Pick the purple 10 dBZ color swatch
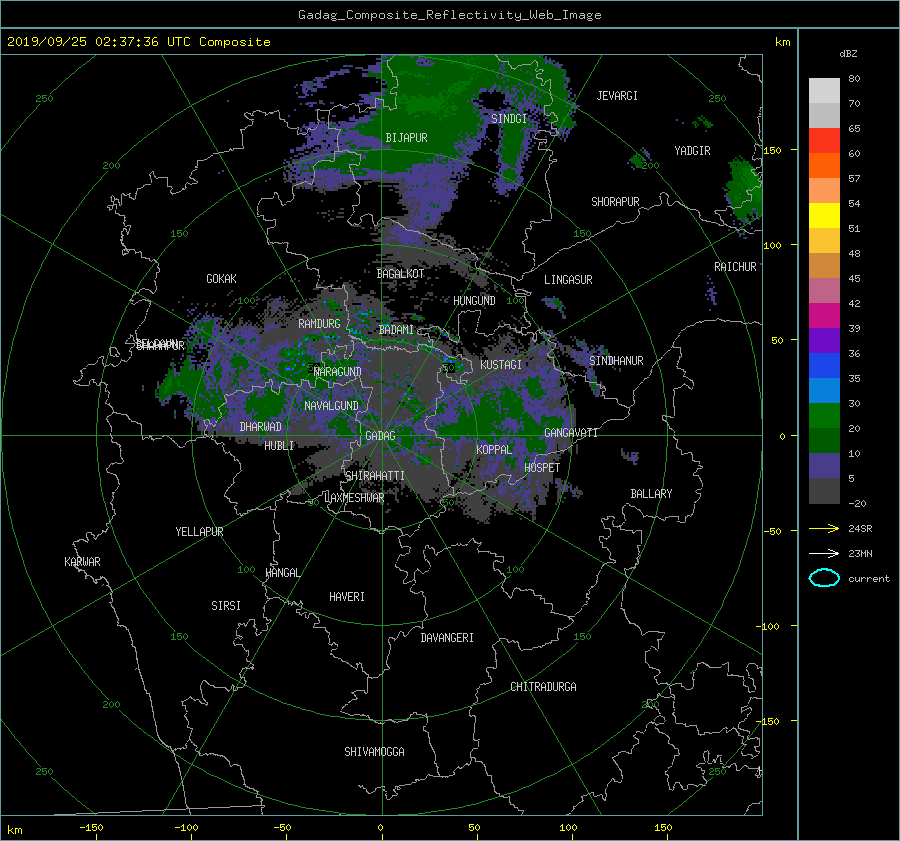This screenshot has height=841, width=900. [x=824, y=466]
